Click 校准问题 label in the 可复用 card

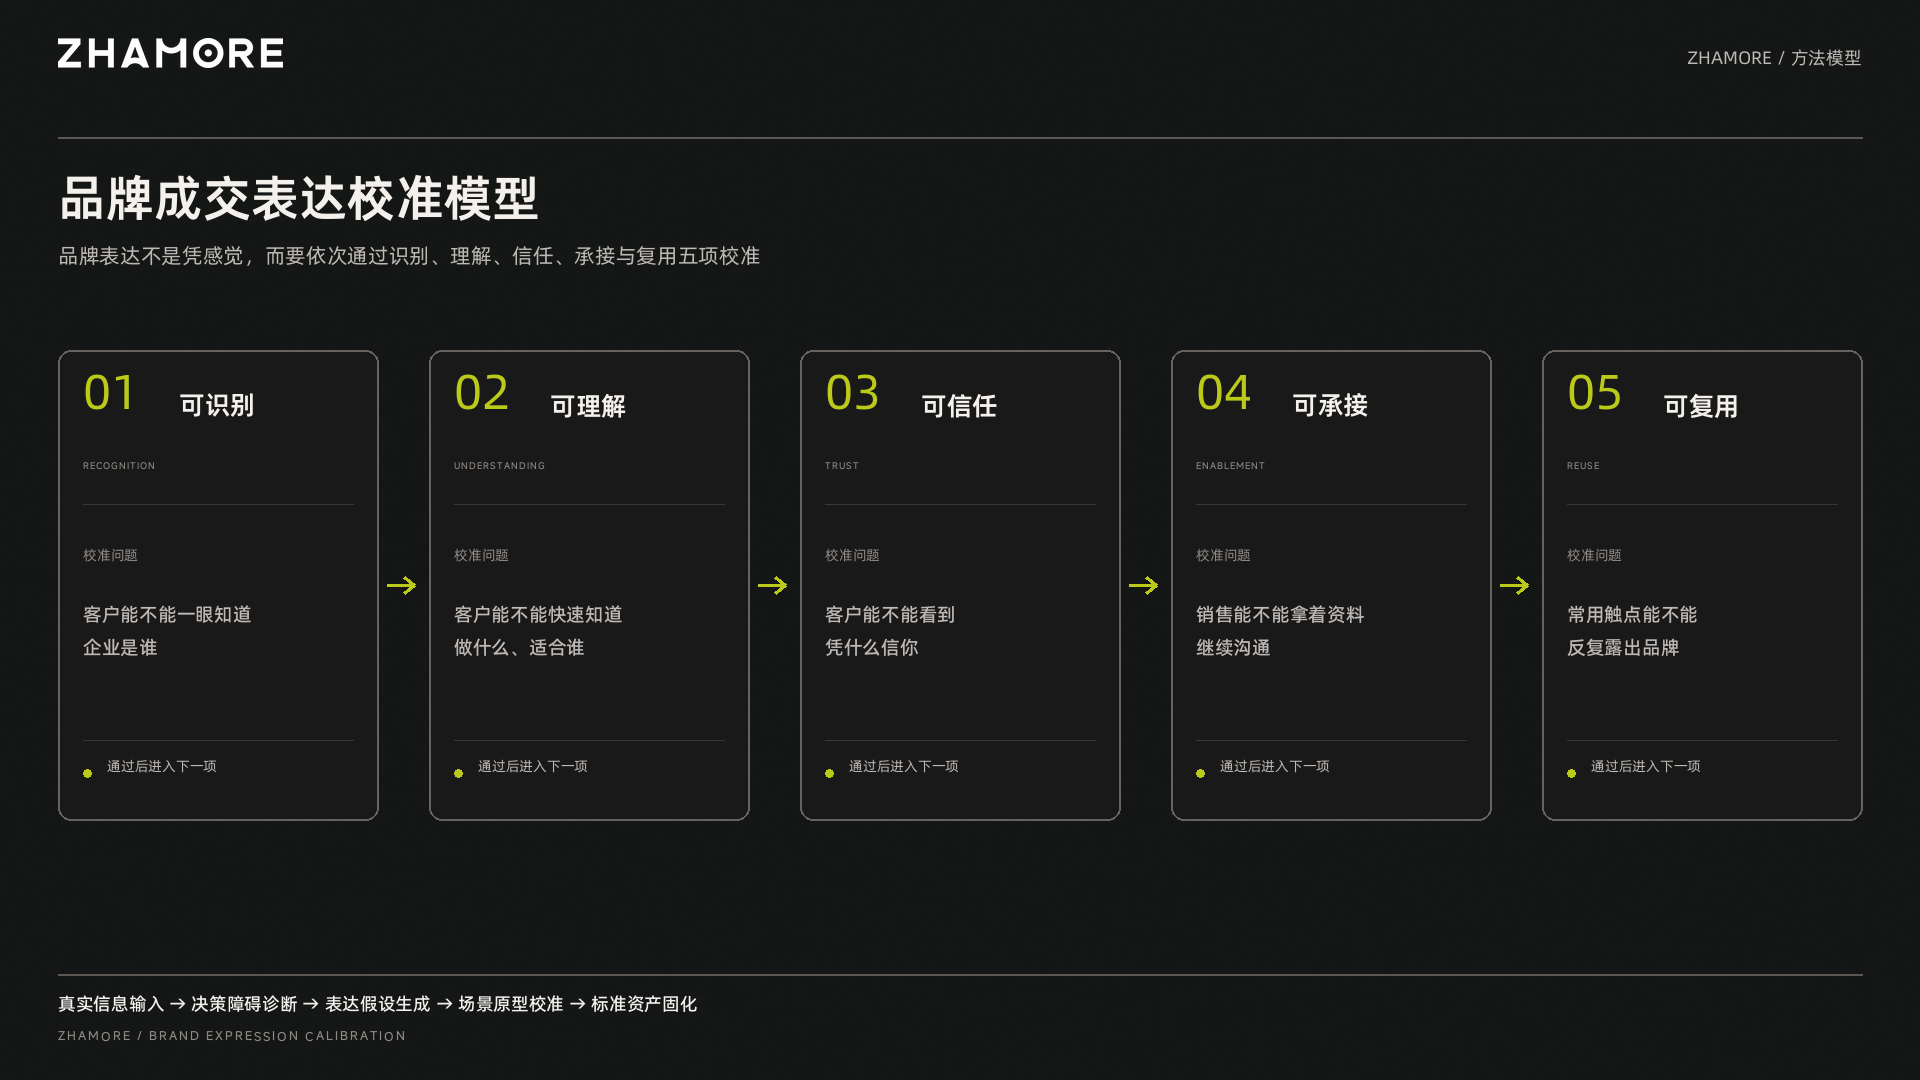[x=1594, y=555]
